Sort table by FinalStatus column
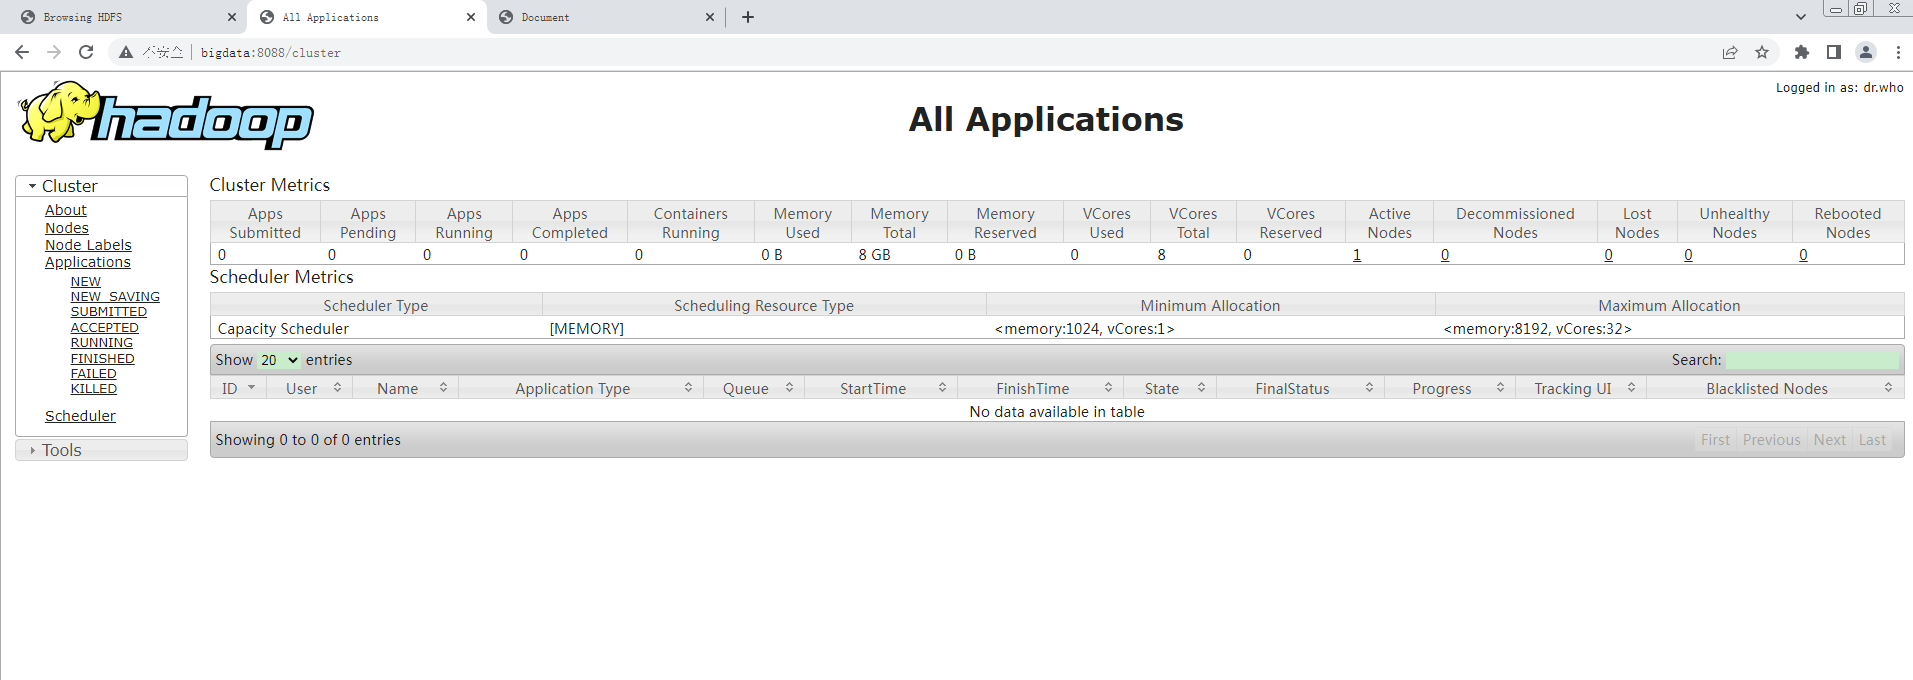The width and height of the screenshot is (1913, 680). [1300, 388]
